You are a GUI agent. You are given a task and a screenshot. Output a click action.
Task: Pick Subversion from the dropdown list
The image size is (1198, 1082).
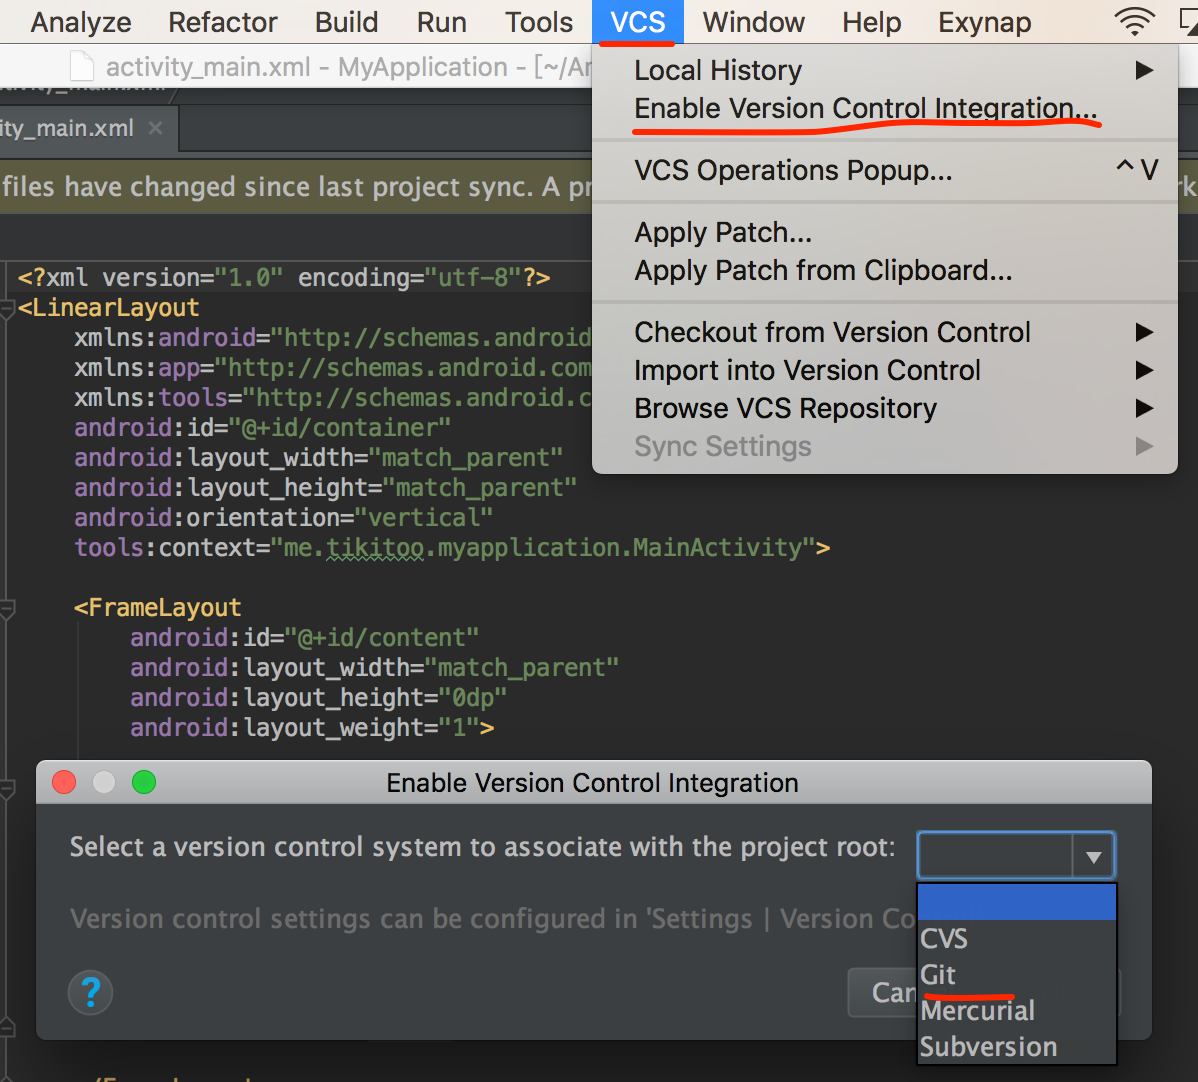click(x=988, y=1047)
